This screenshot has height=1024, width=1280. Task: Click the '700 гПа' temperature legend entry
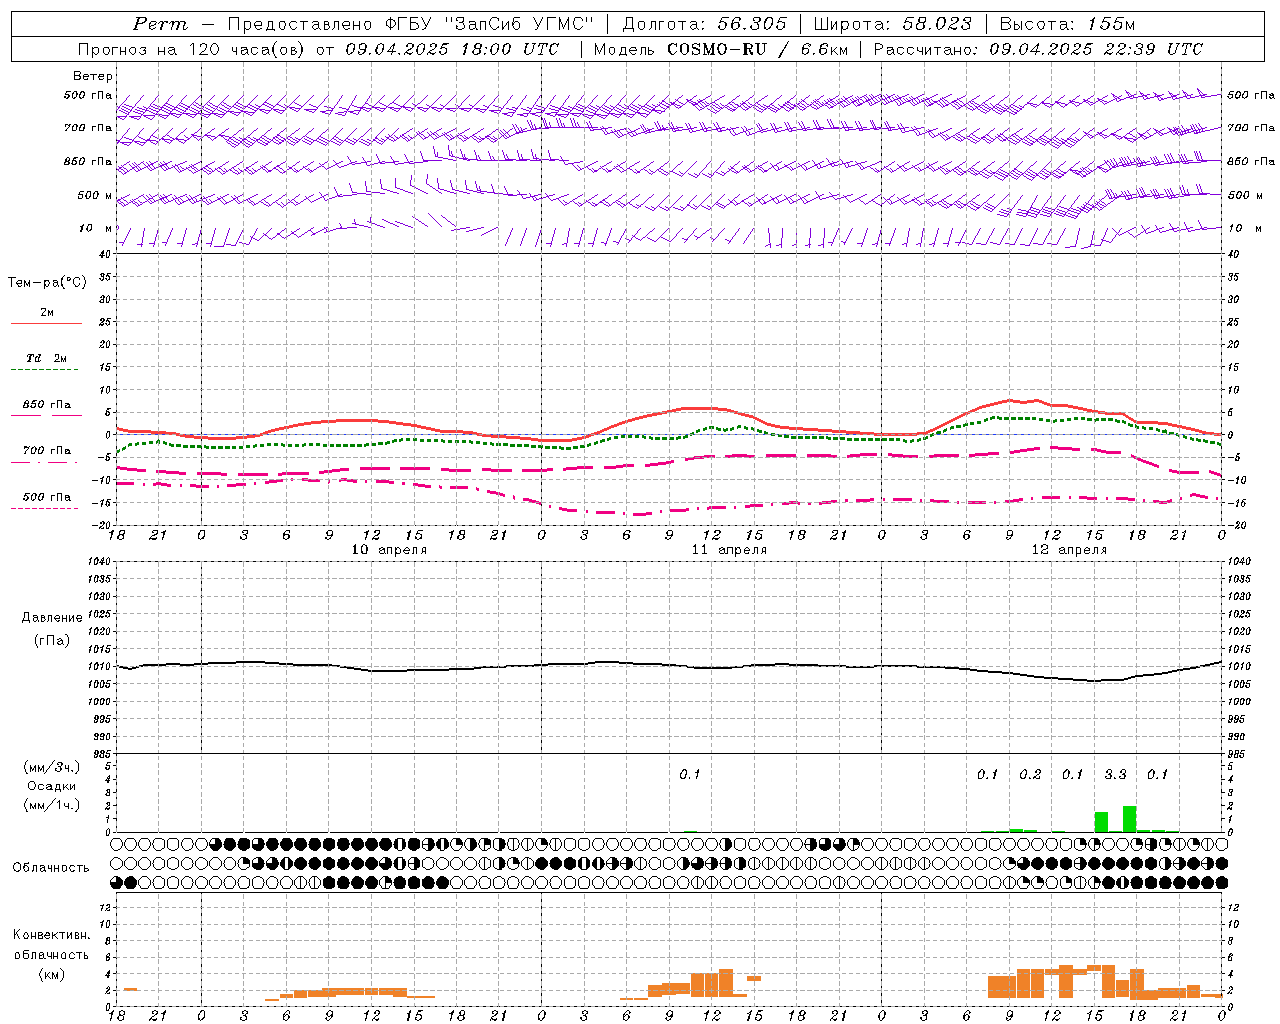tap(46, 450)
